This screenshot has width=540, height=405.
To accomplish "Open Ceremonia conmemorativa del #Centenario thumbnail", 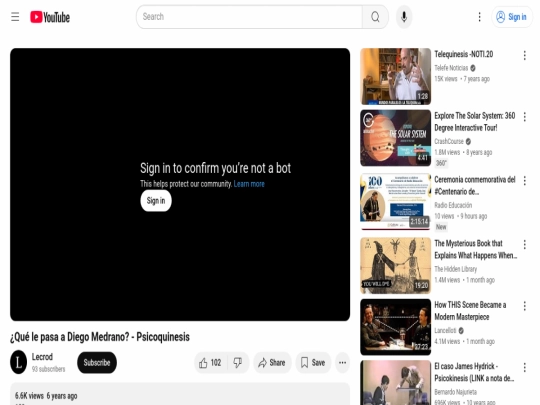I will click(x=395, y=202).
